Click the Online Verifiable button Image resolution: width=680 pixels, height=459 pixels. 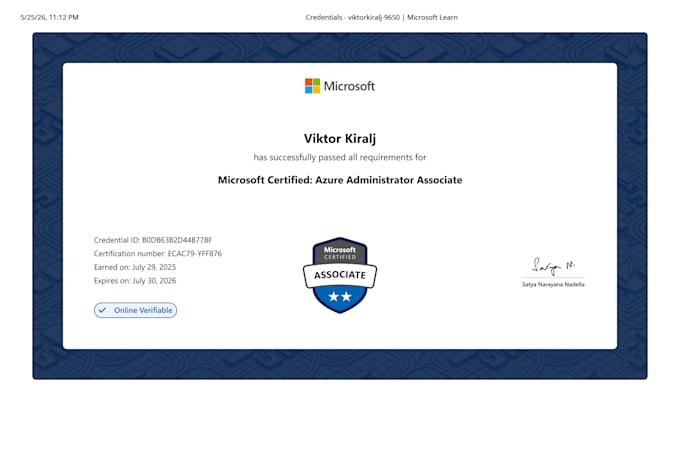point(135,310)
